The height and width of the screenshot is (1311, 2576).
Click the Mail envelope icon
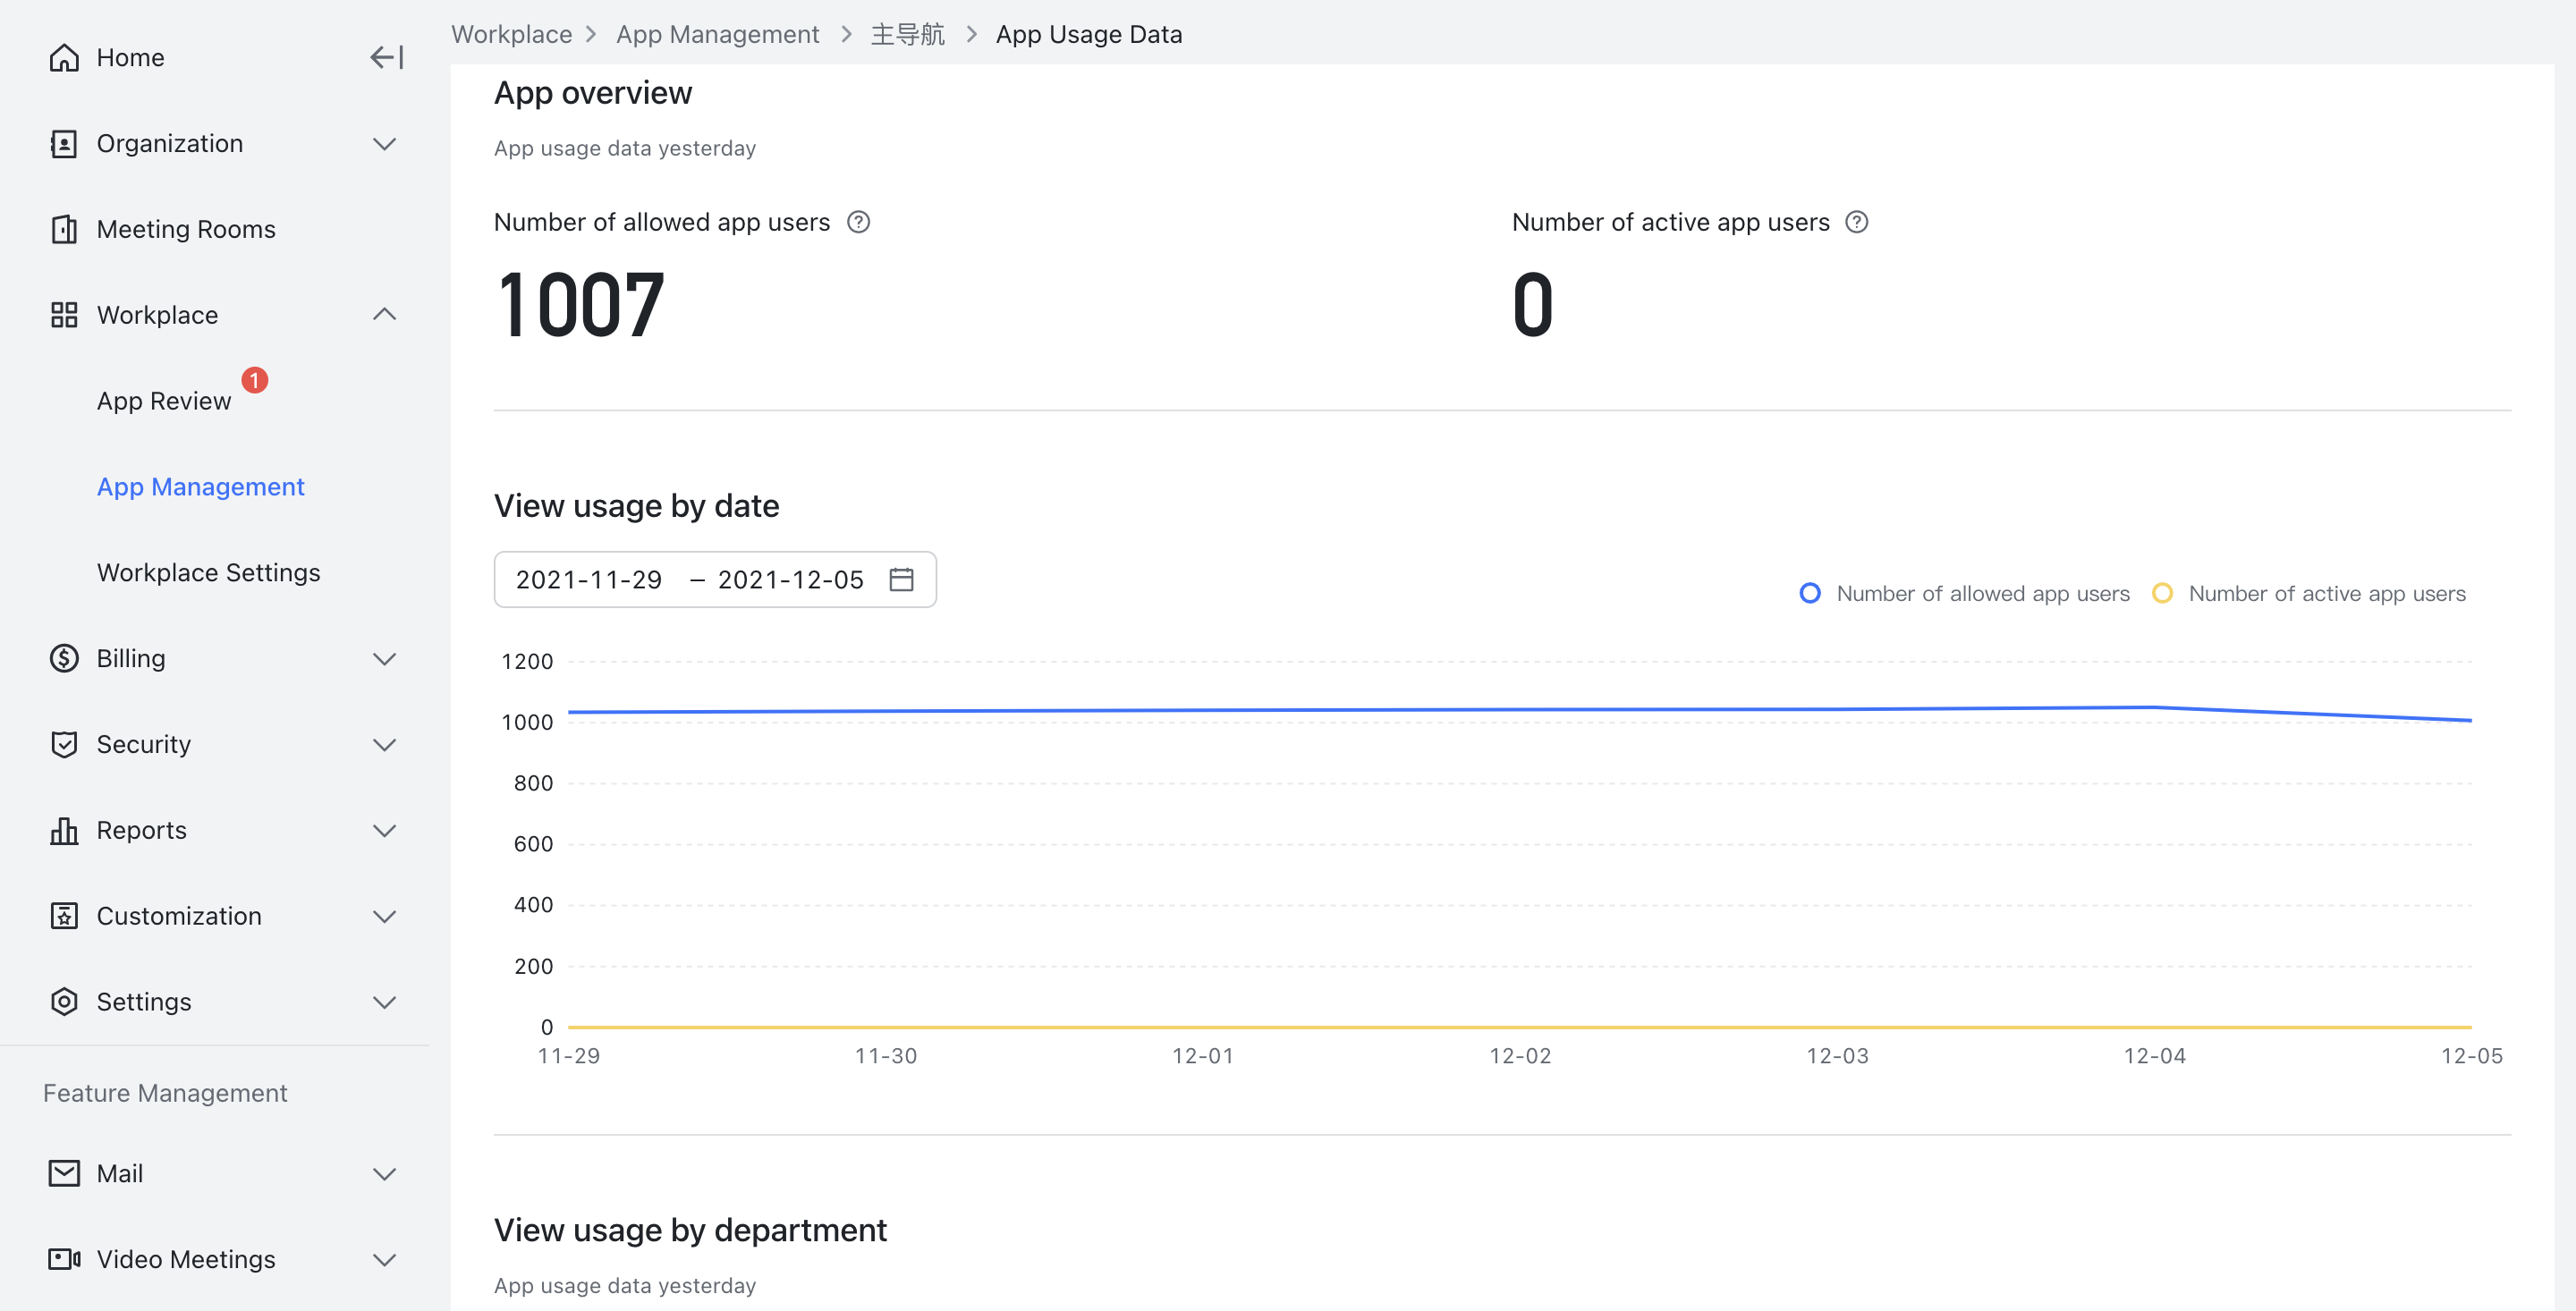click(64, 1174)
